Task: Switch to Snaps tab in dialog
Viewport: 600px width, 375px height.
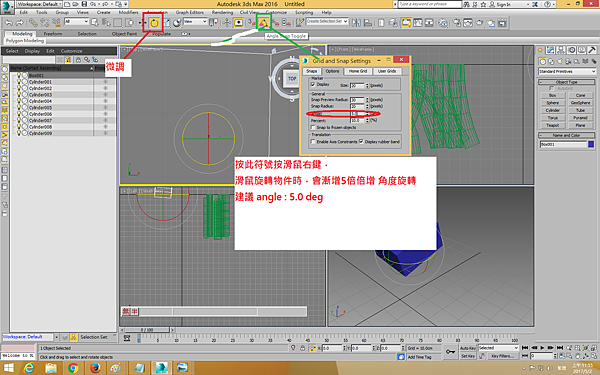Action: 311,71
